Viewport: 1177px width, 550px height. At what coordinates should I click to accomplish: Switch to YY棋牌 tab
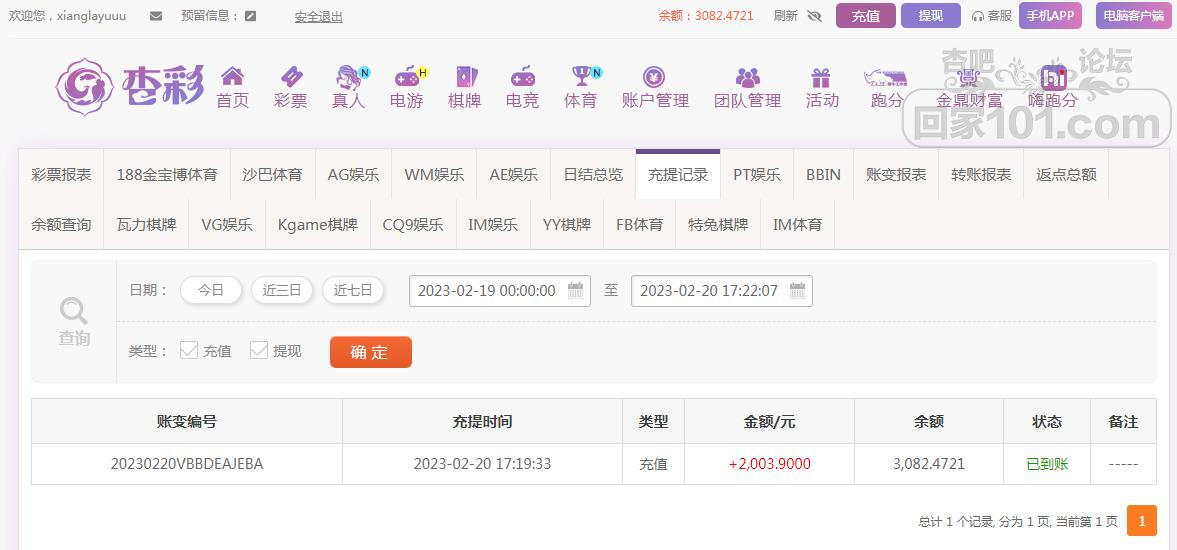[567, 224]
